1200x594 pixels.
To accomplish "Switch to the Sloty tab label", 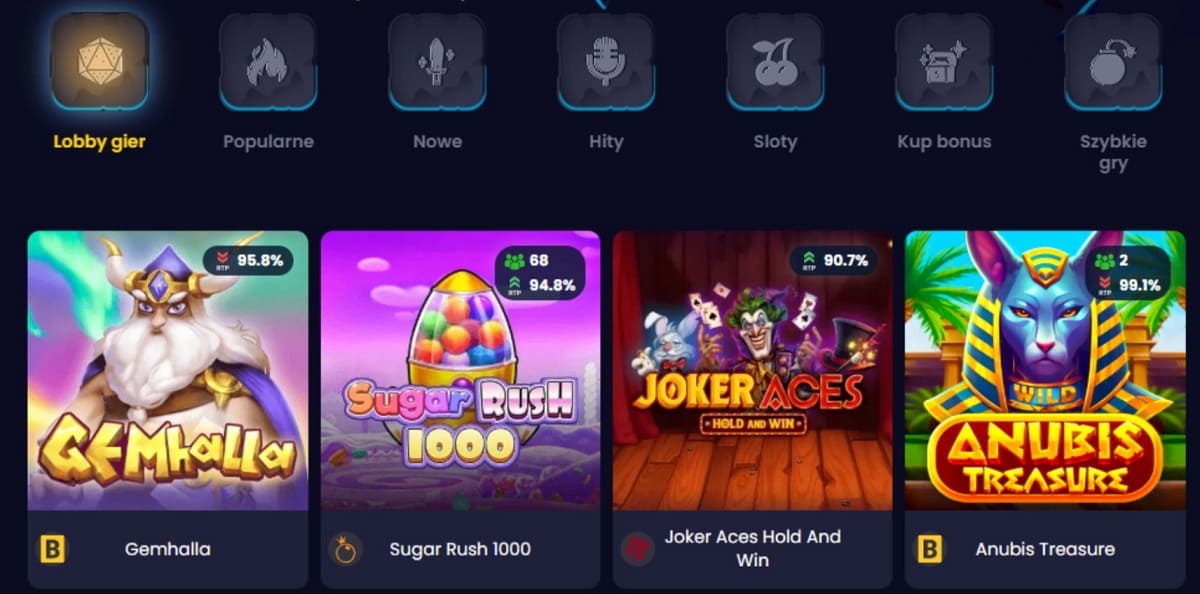I will [775, 142].
